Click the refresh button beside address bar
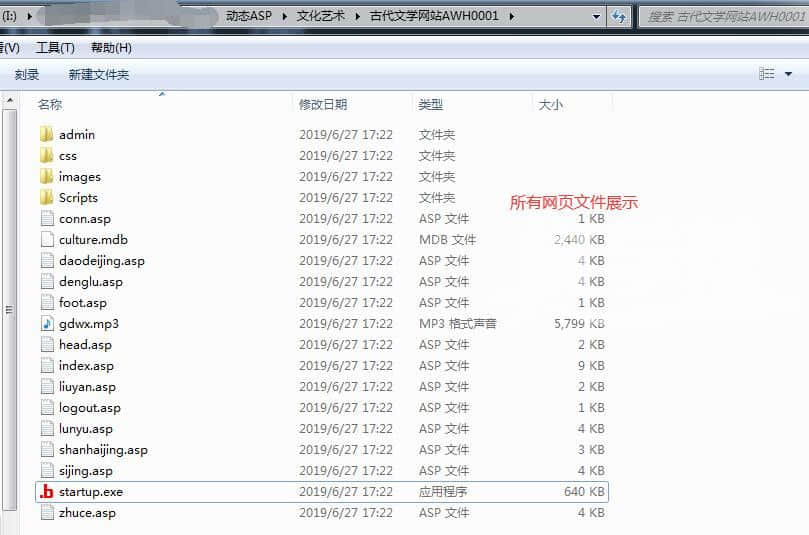 tap(620, 16)
